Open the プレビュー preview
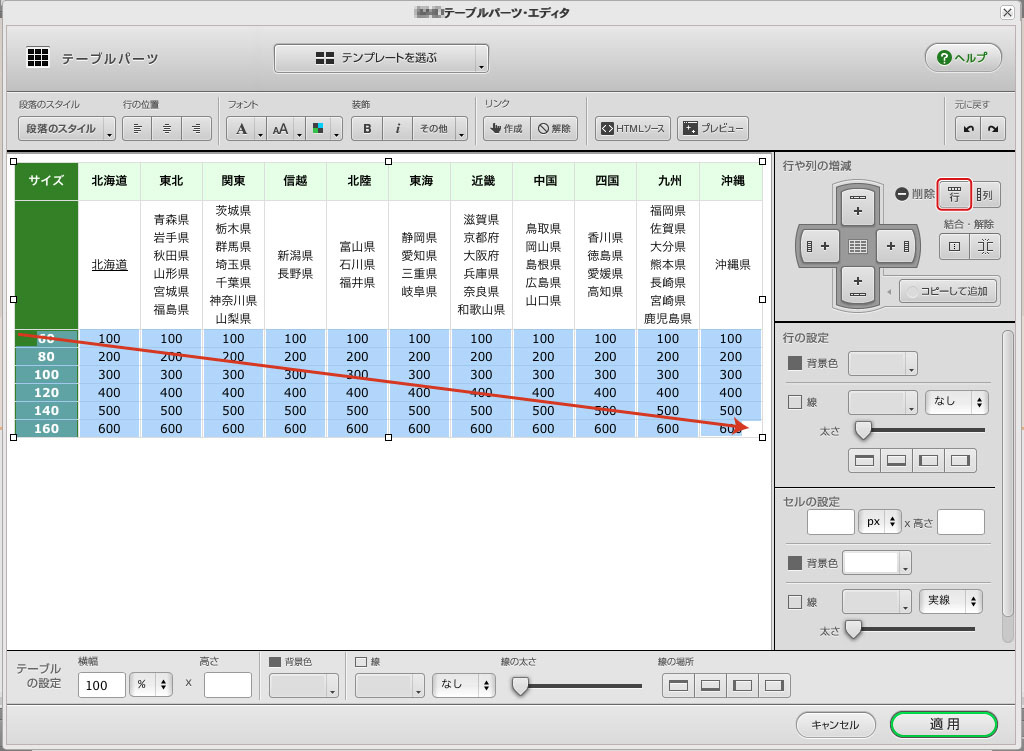This screenshot has width=1024, height=751. (713, 129)
